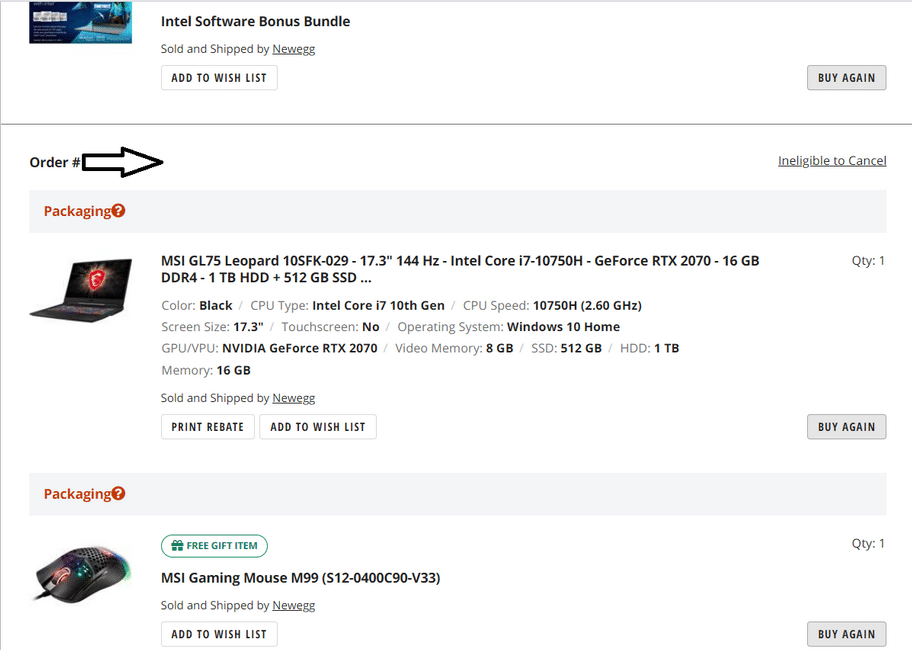
Task: Add MSI GL75 Leopard to wish list
Action: (318, 427)
